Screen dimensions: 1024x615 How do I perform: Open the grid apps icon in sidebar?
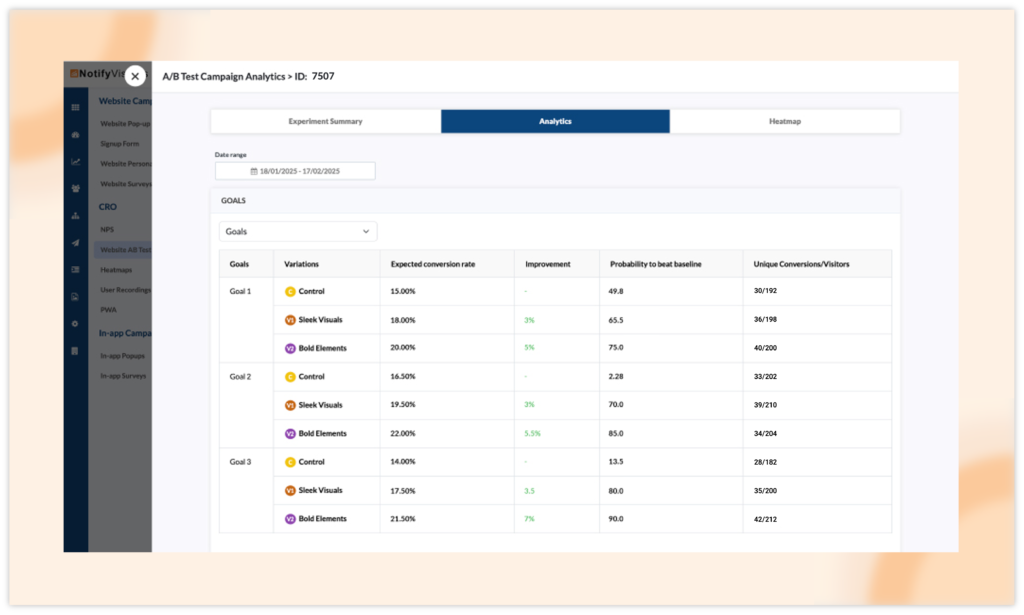76,108
